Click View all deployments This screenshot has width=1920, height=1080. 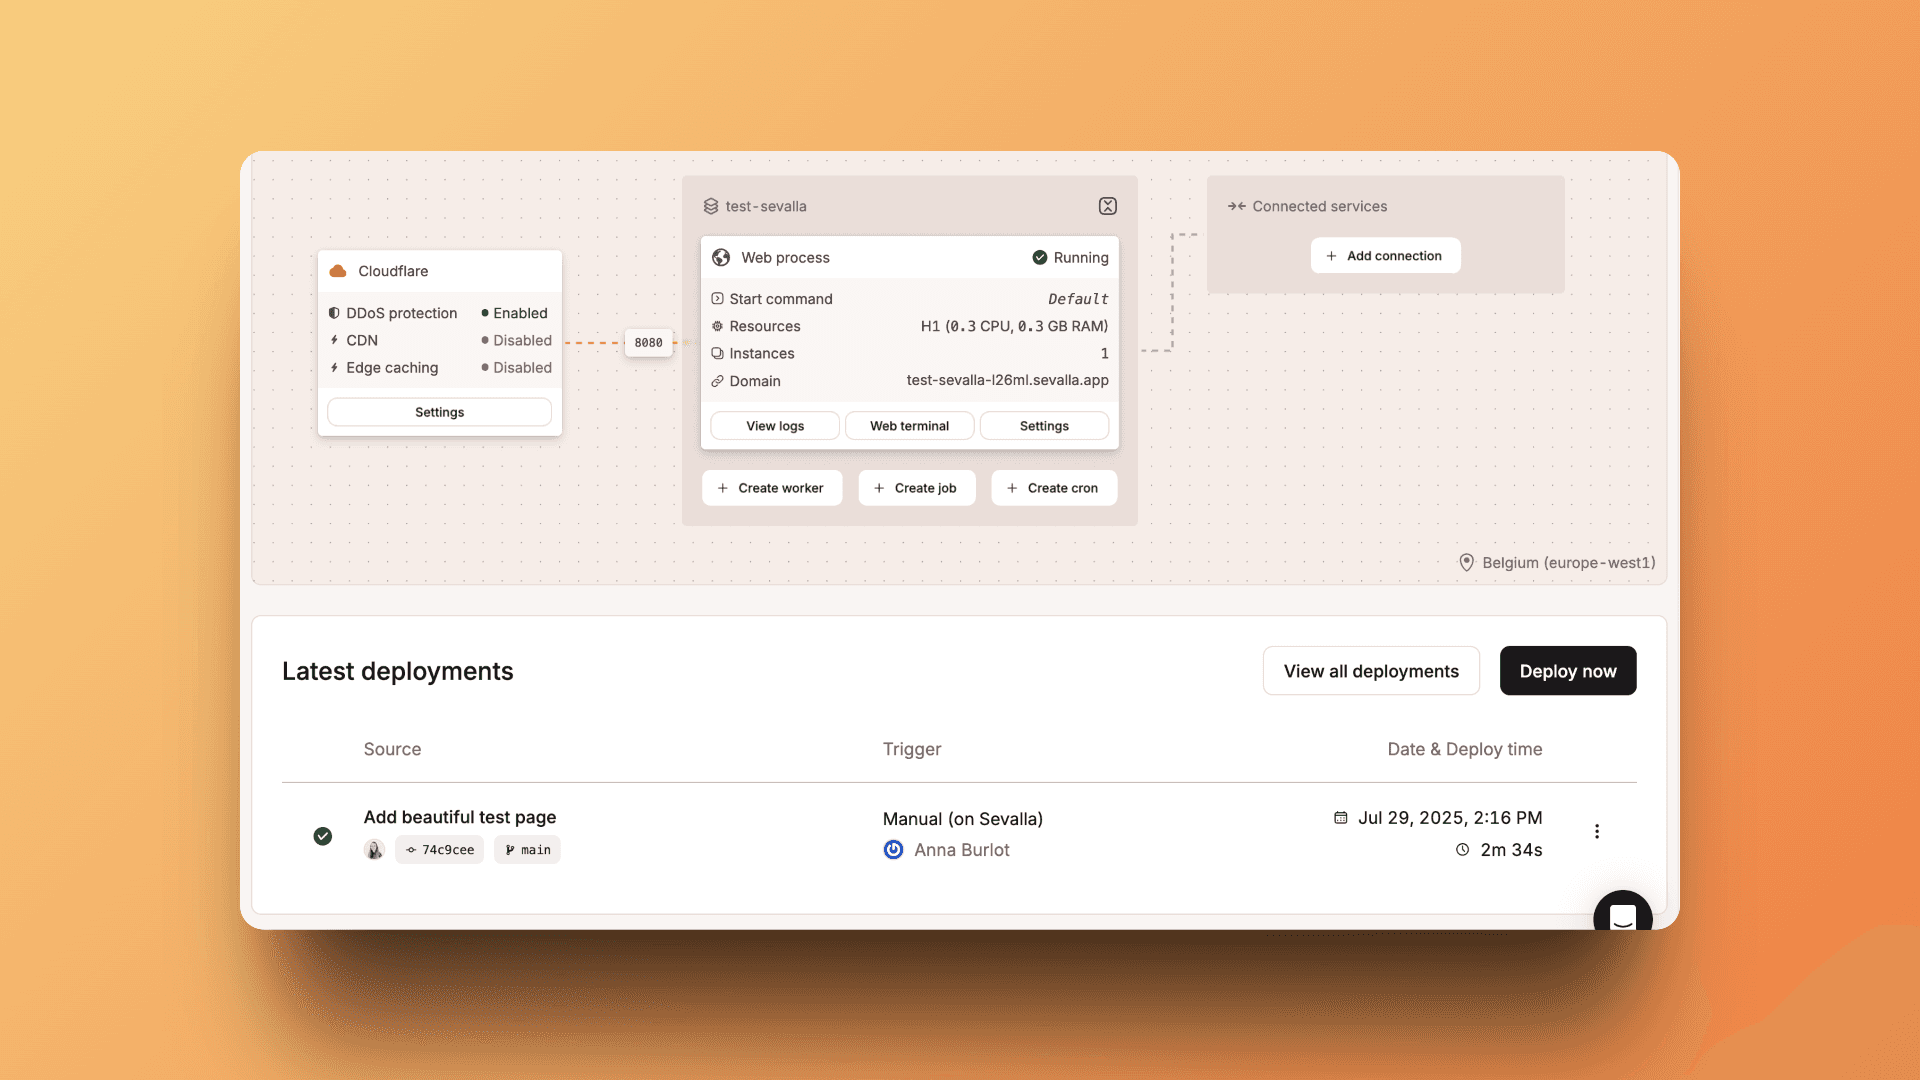tap(1371, 671)
